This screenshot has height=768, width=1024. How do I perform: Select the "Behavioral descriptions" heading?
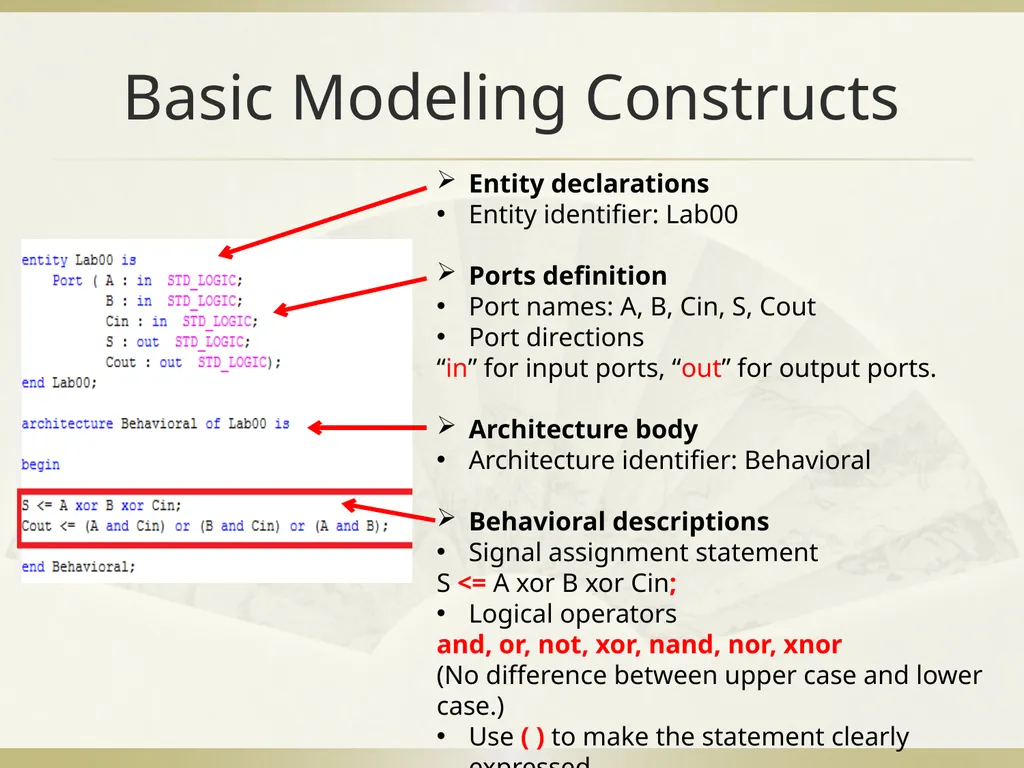618,521
